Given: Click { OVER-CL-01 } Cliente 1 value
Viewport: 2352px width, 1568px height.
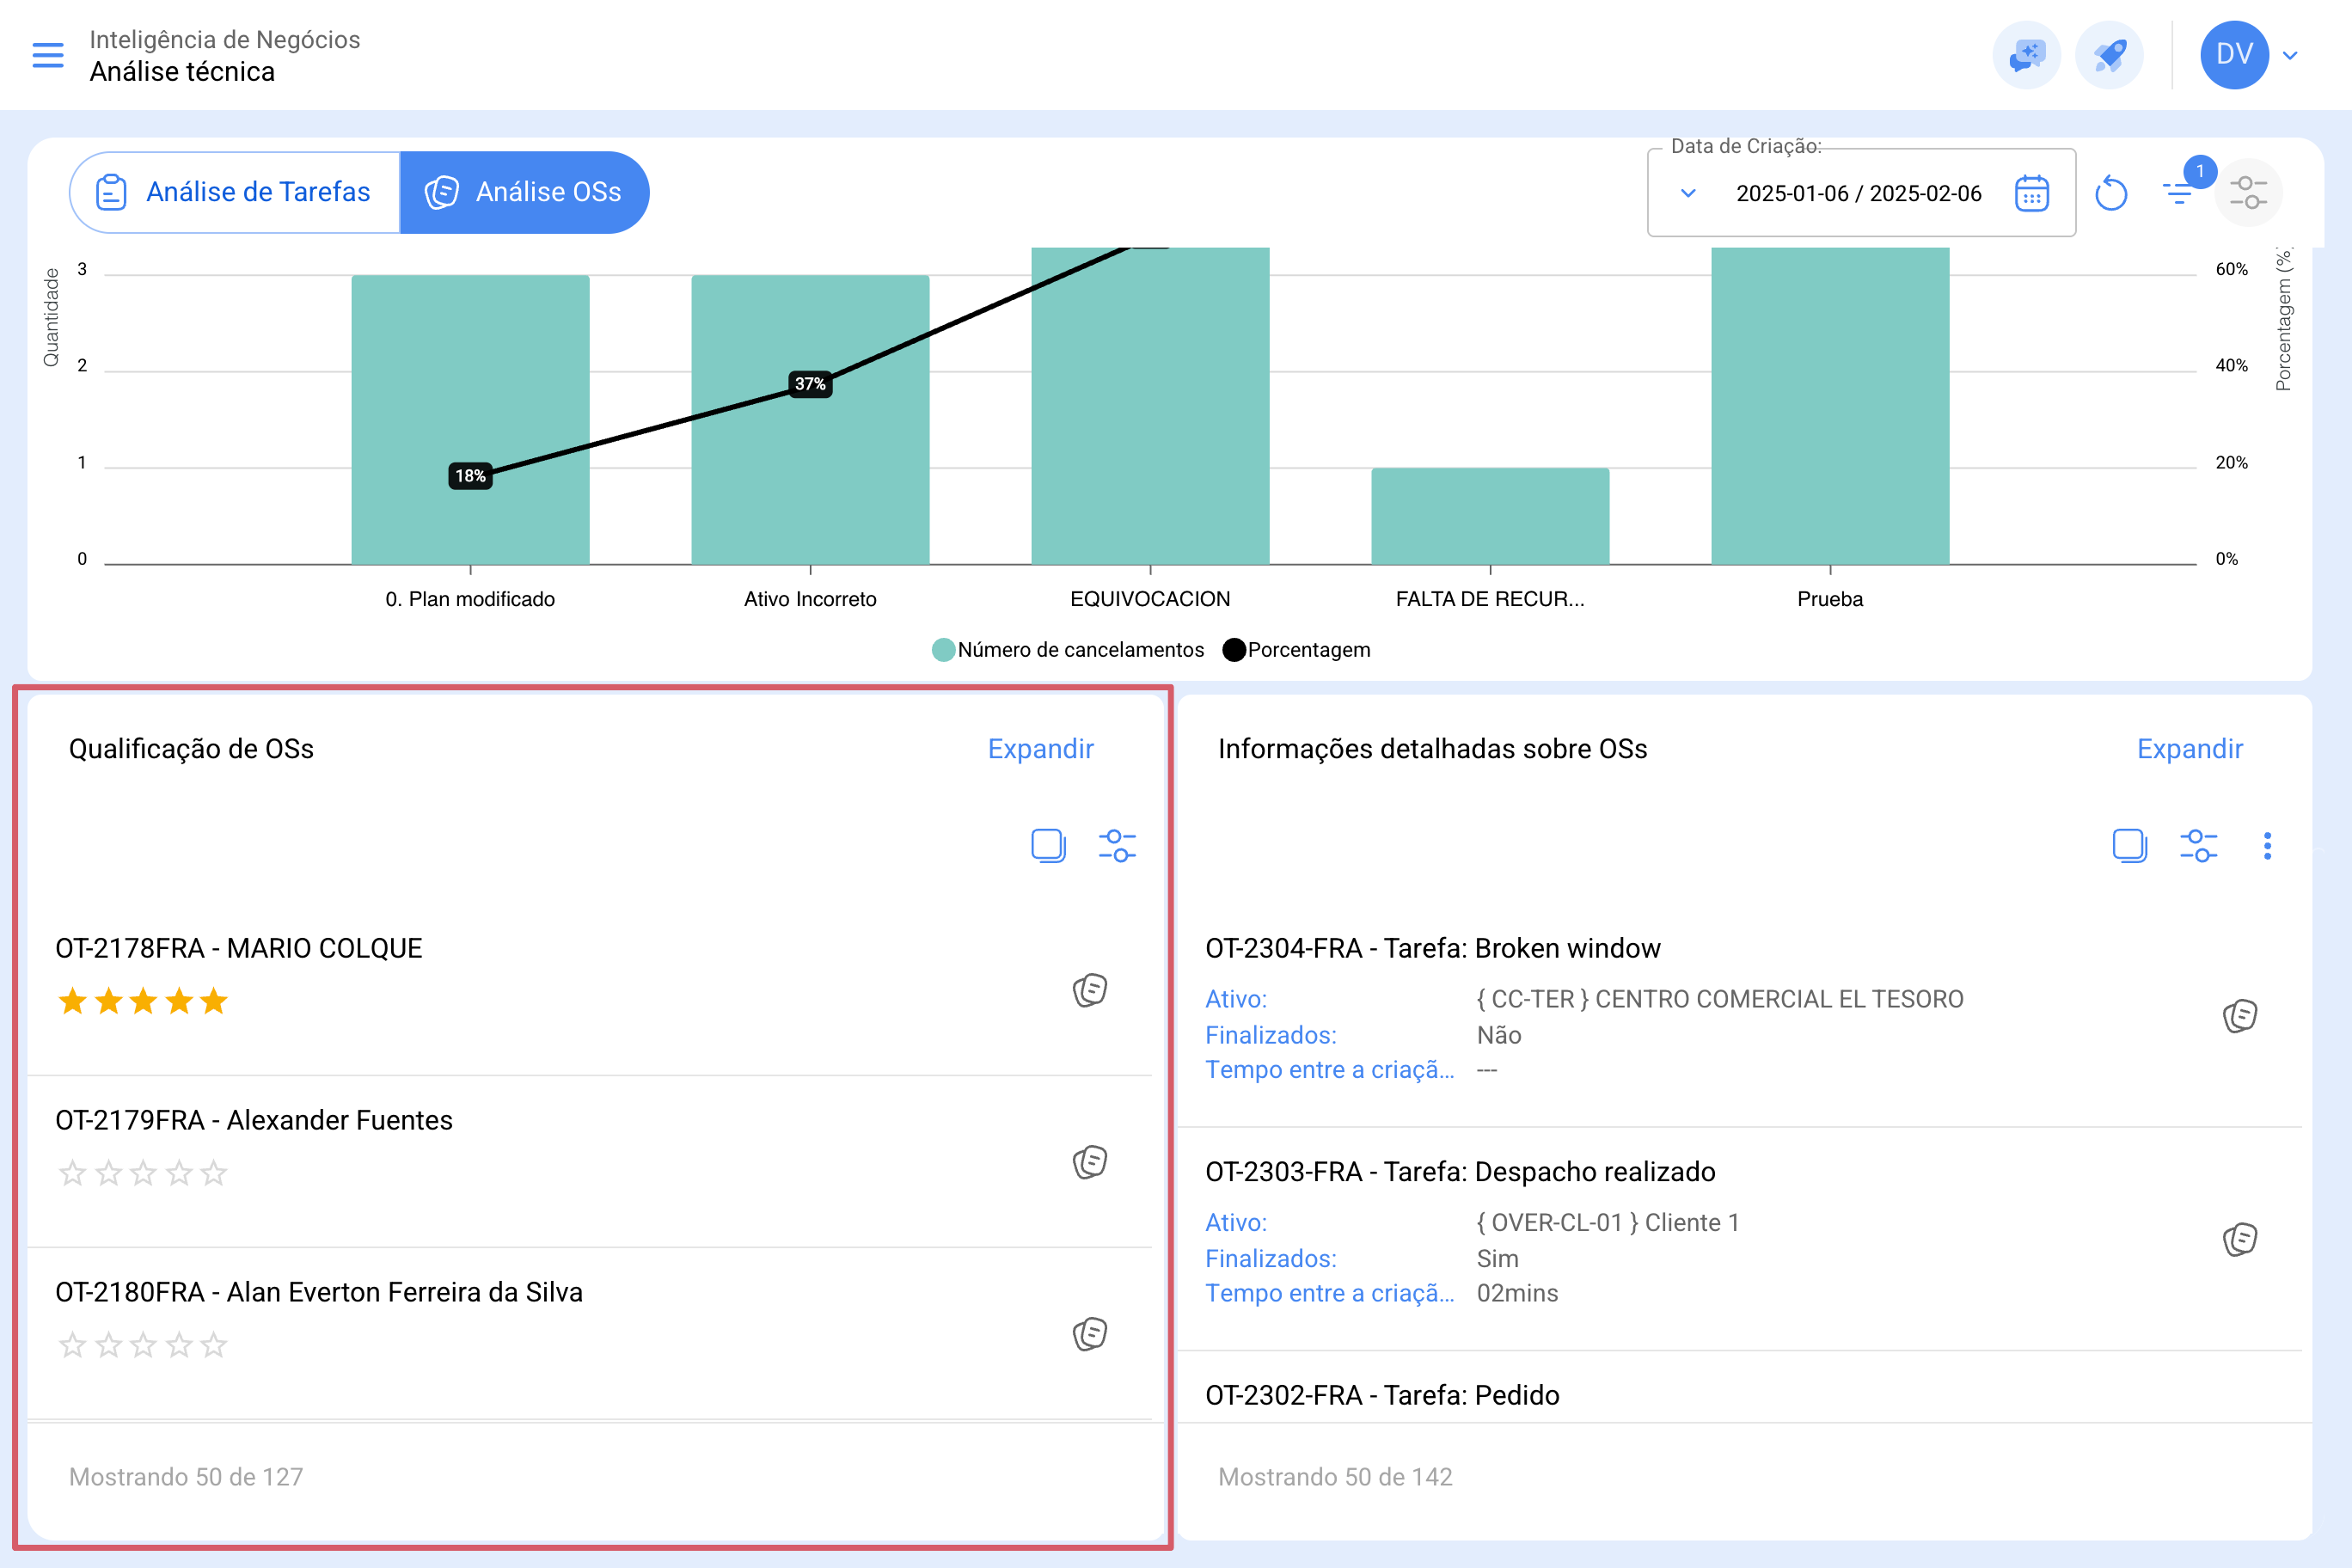Looking at the screenshot, I should [x=1608, y=1223].
